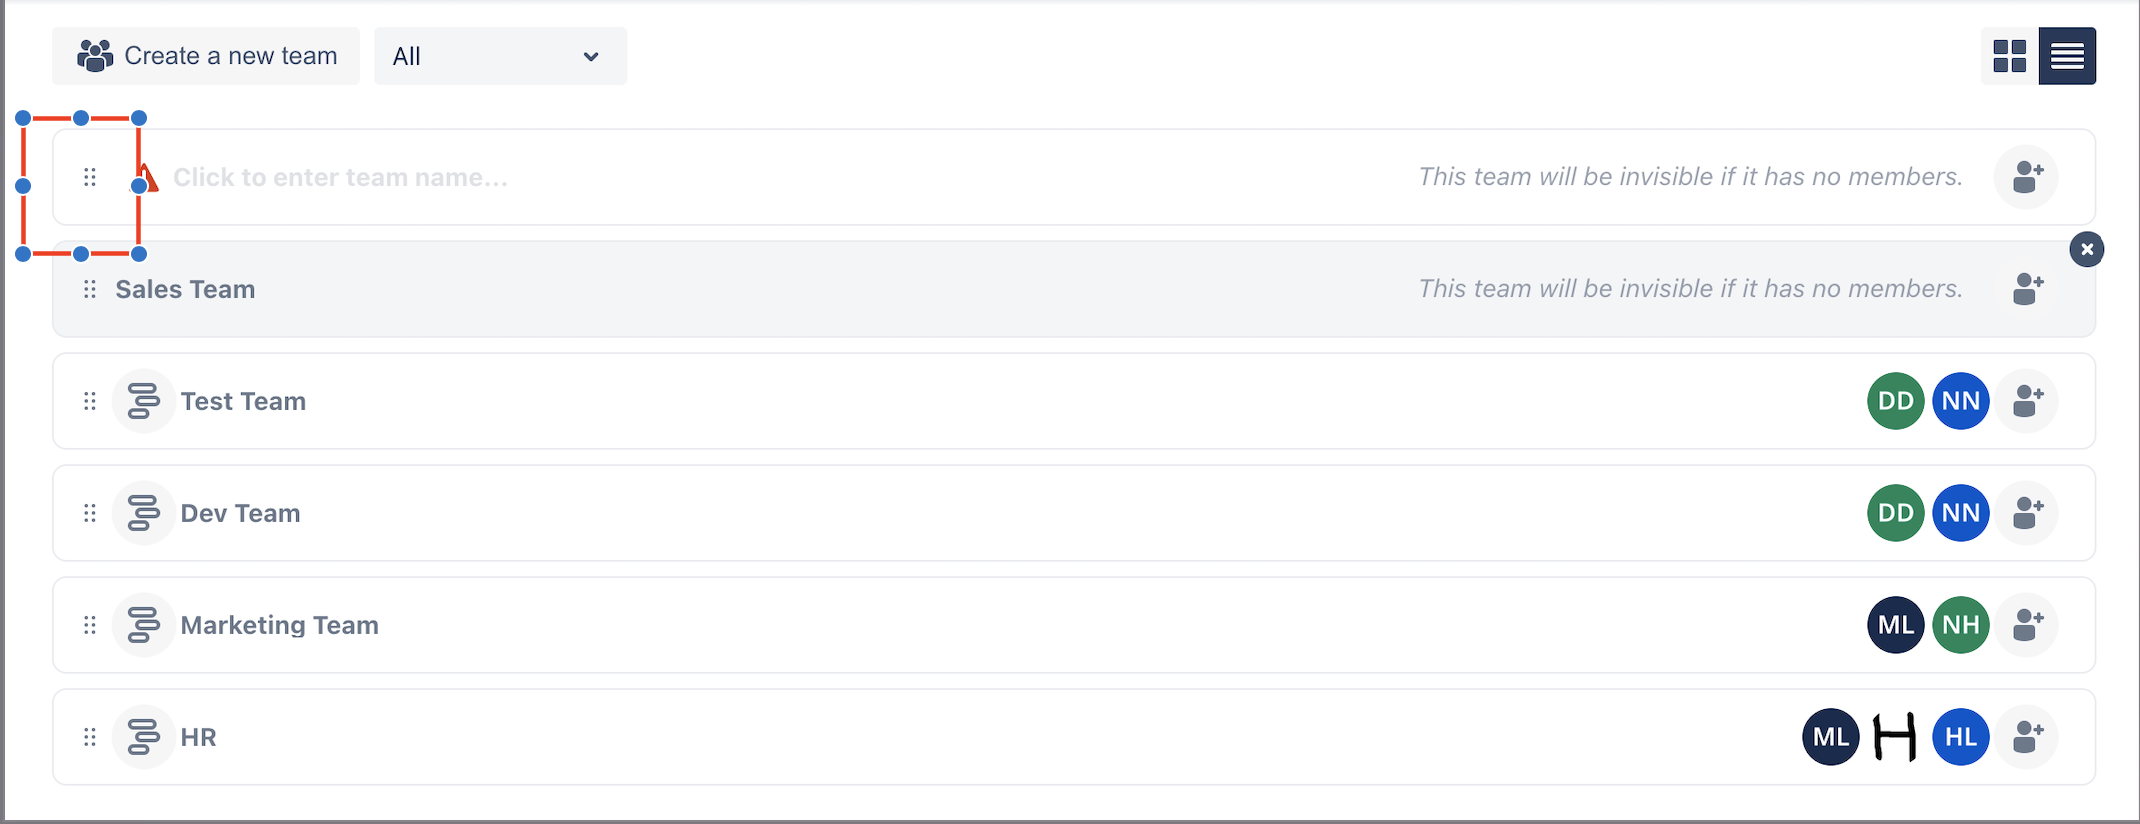
Task: Click the Sales Team name label
Action: tap(185, 289)
